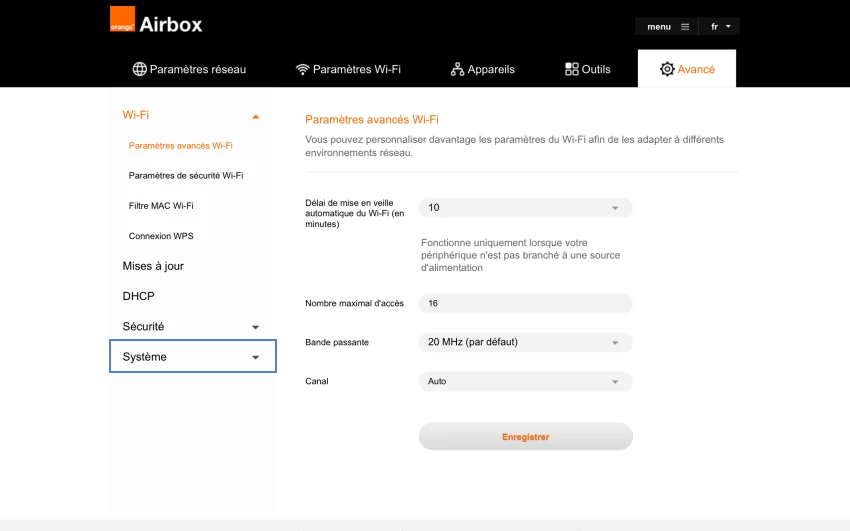Screen dimensions: 850x531
Task: Open the Canal dropdown set to Auto
Action: click(525, 381)
